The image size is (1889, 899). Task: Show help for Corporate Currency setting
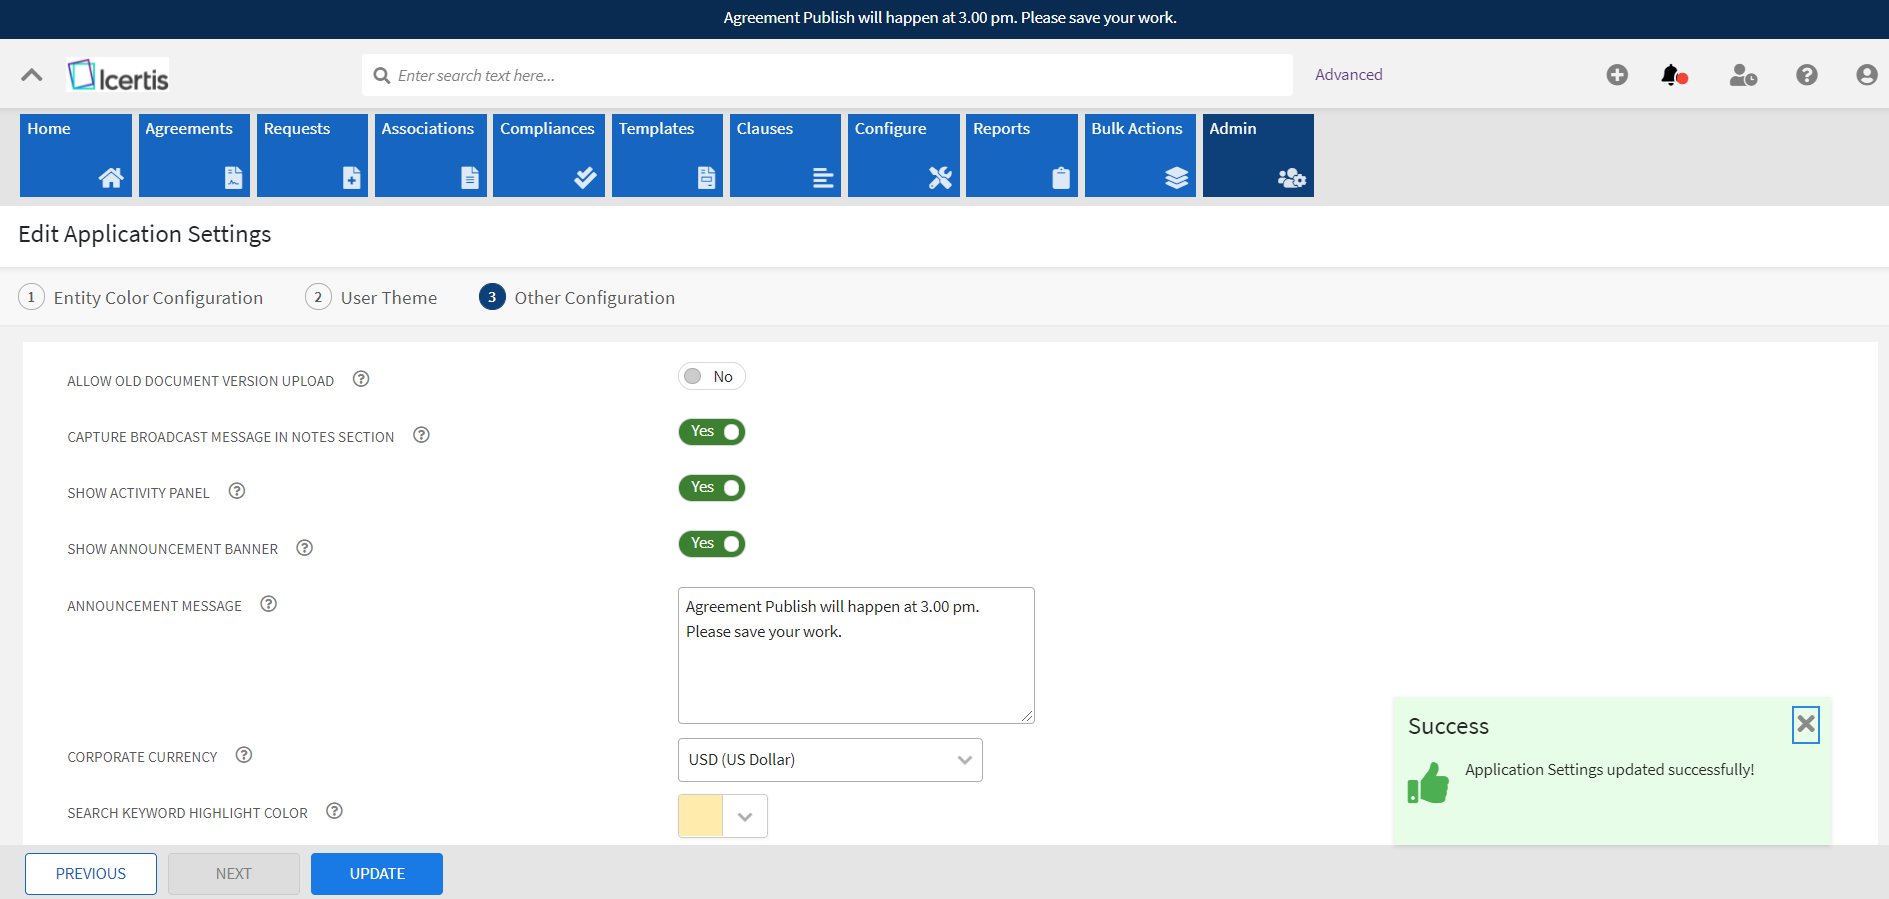[244, 755]
